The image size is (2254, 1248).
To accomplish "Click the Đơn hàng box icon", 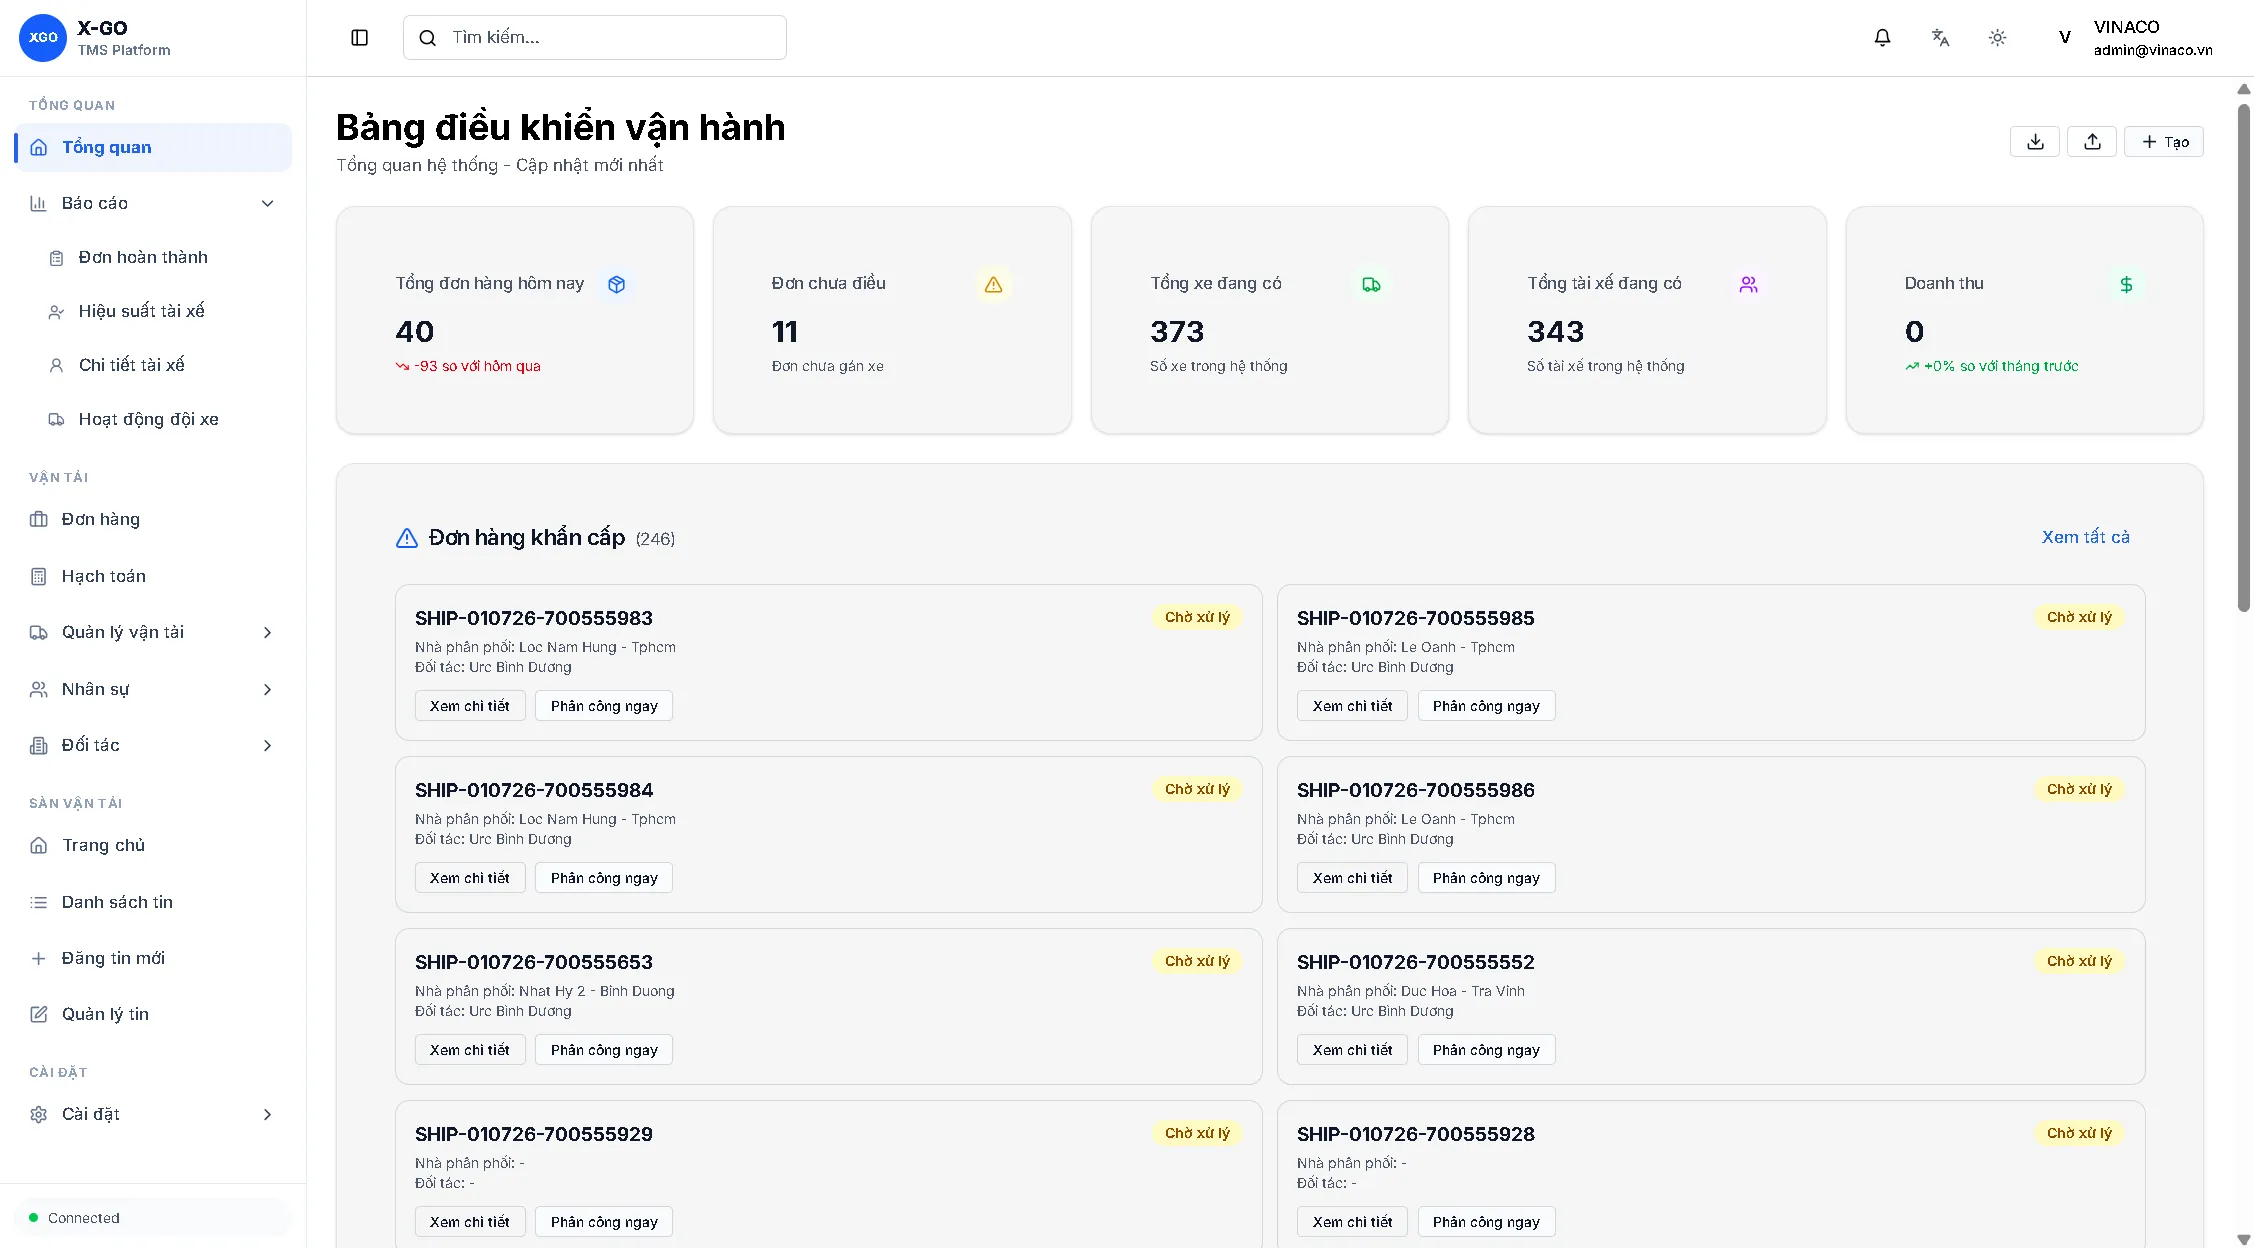I will coord(39,519).
